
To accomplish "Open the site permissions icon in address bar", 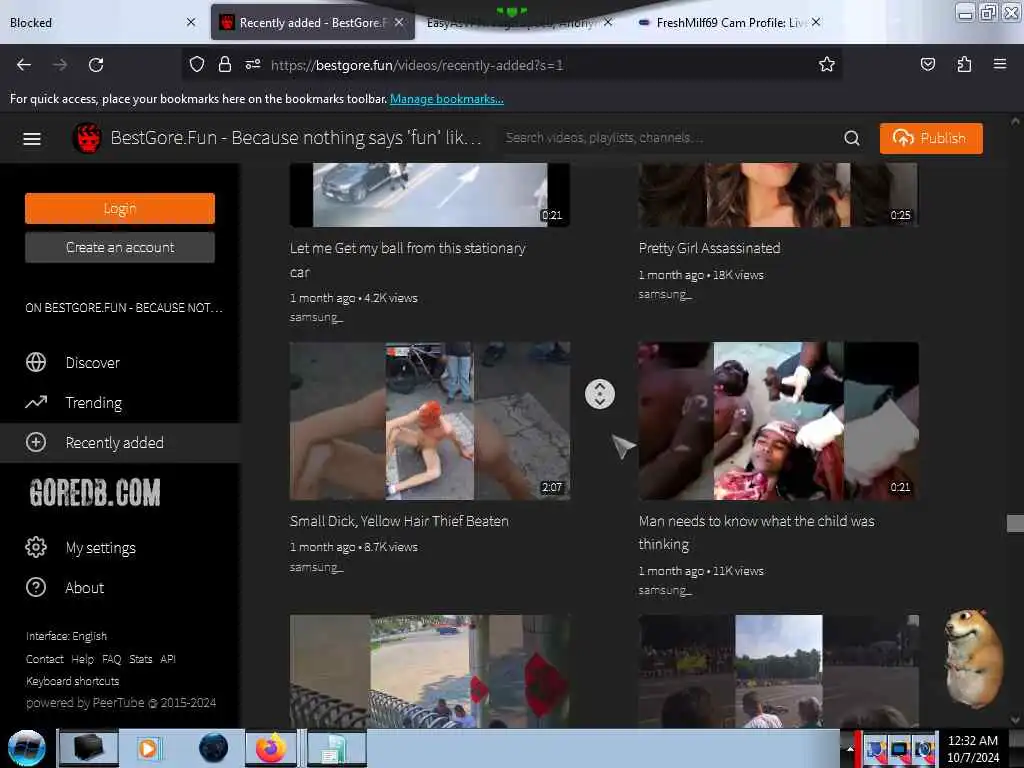I will pyautogui.click(x=253, y=65).
